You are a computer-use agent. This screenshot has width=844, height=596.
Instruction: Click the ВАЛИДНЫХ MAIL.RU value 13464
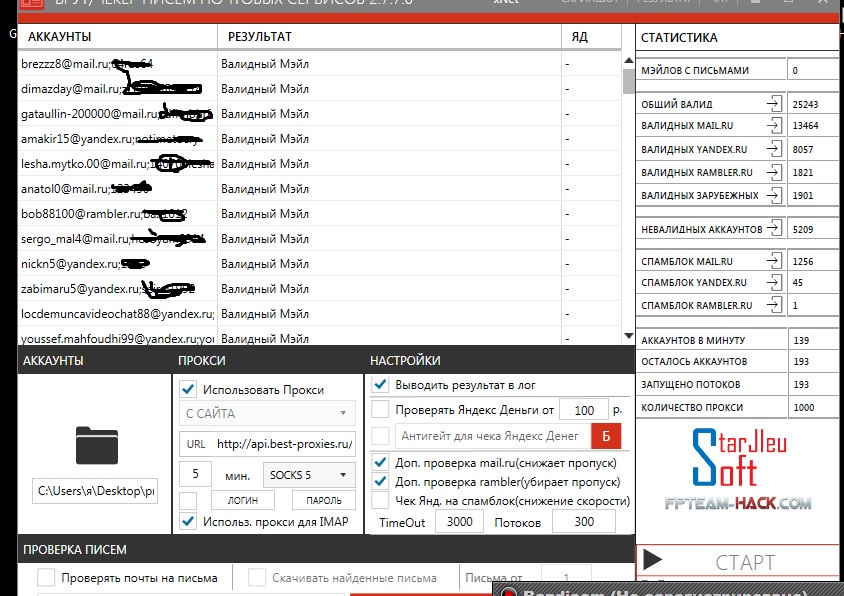coord(805,125)
